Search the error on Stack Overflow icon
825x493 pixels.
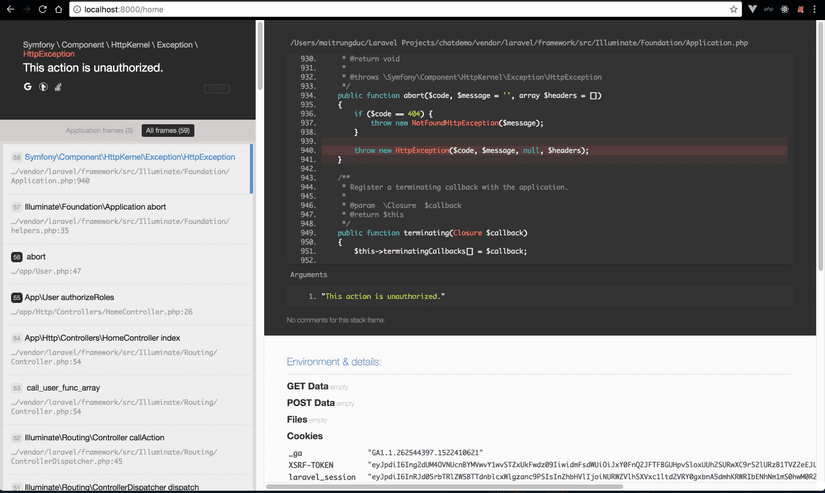[x=58, y=86]
